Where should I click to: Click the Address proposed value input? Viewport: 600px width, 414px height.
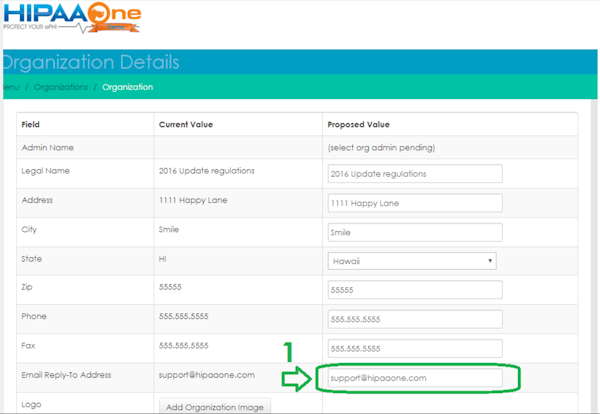[414, 202]
